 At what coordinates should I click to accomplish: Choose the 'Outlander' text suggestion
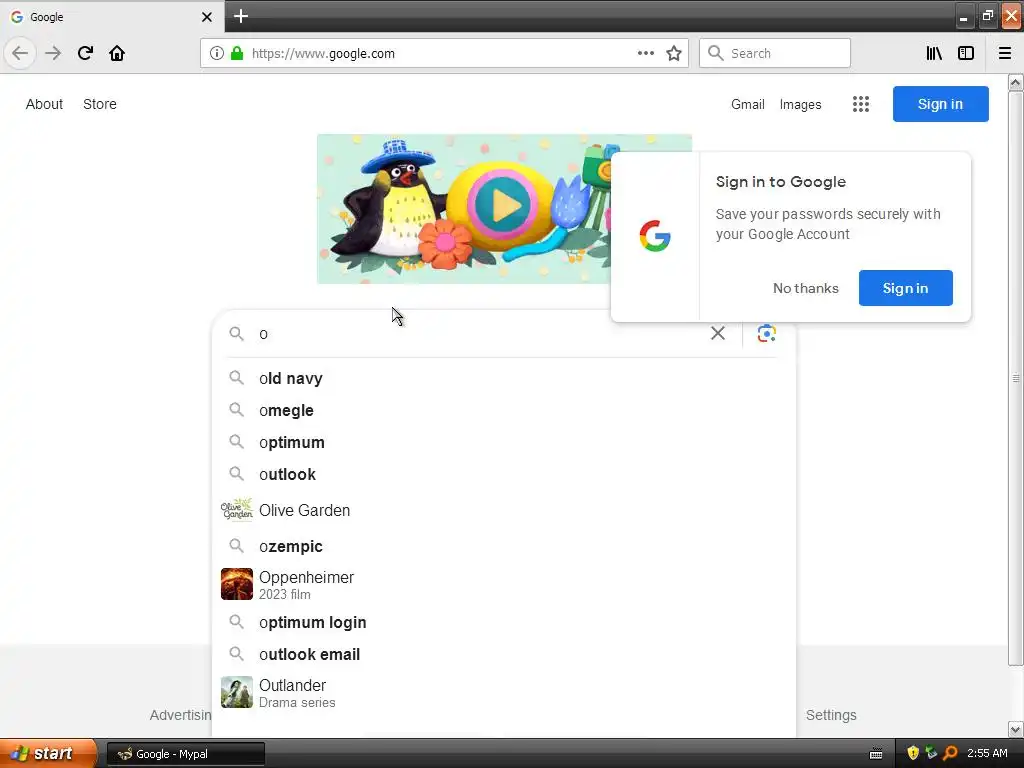(293, 685)
